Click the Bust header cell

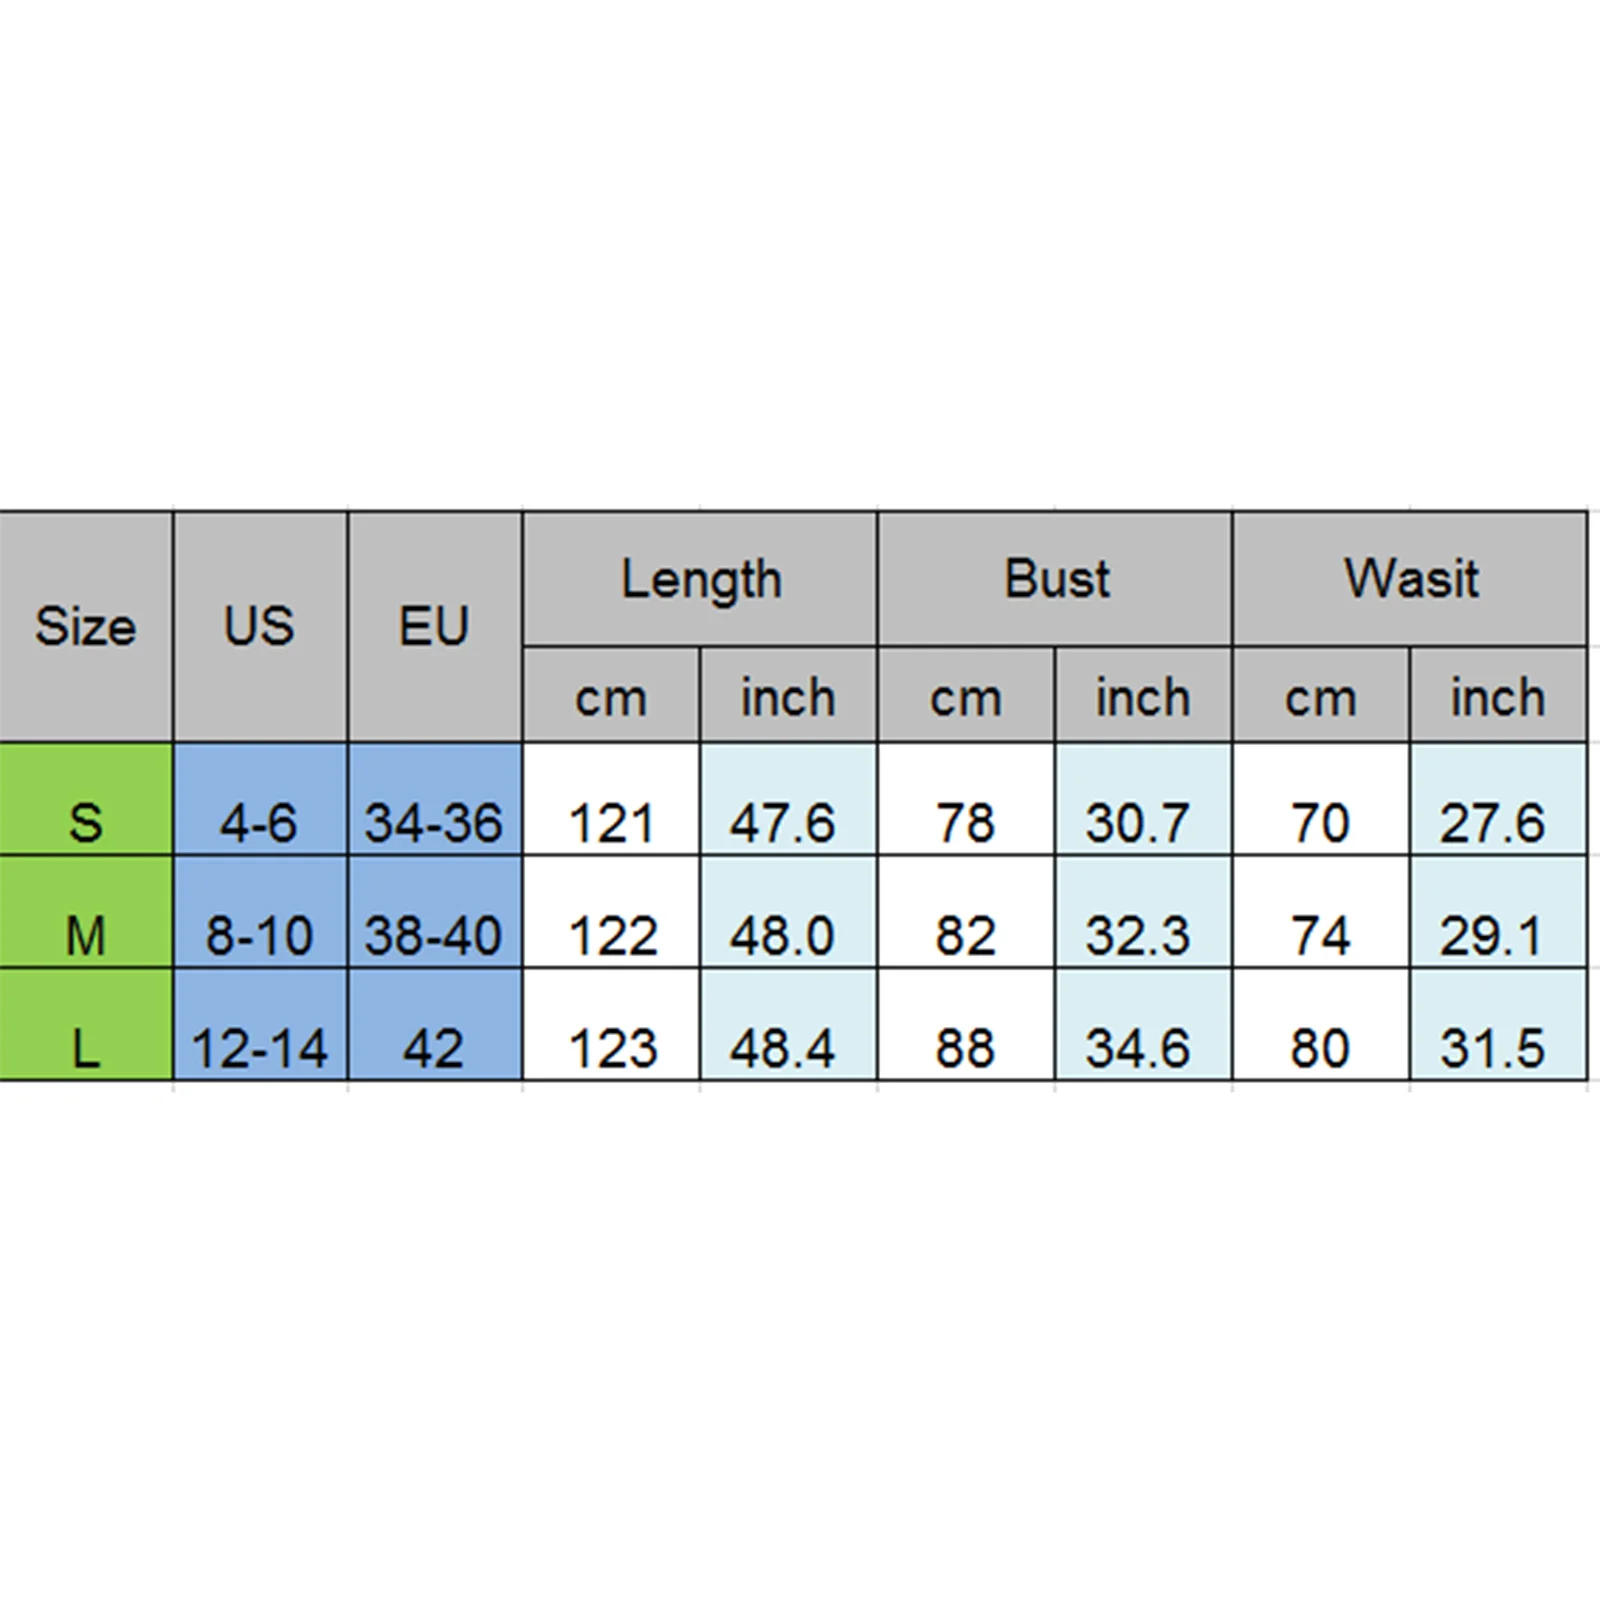click(x=1055, y=579)
